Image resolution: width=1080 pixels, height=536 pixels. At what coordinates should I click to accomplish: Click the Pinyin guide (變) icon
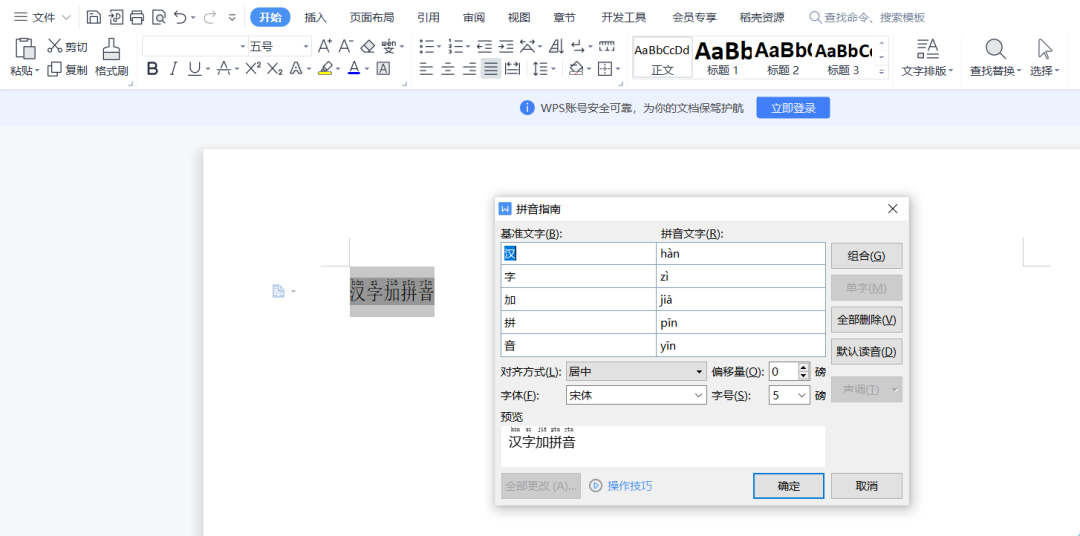click(x=389, y=47)
